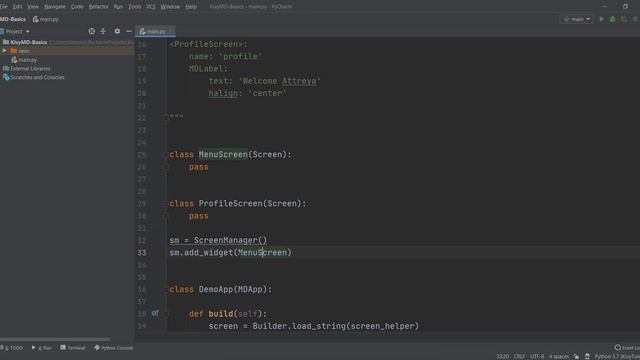This screenshot has width=640, height=360.
Task: Open the Navigate menu
Action: coord(55,7)
